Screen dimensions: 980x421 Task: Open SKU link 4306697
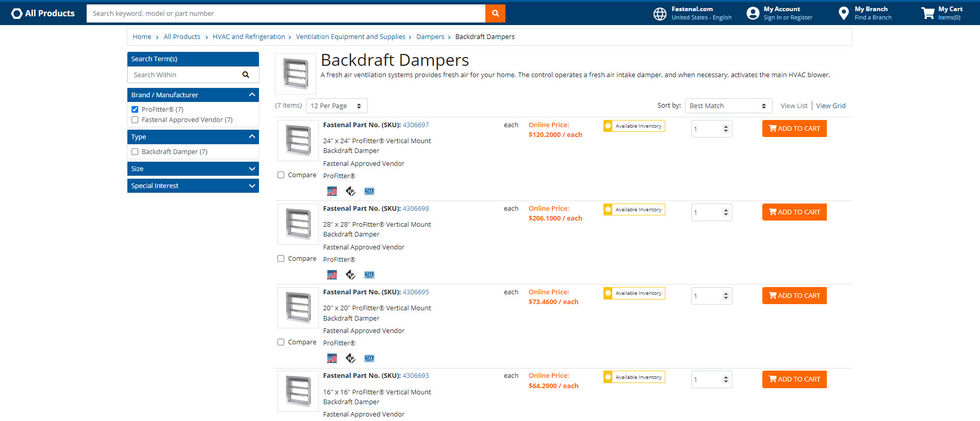pos(416,125)
